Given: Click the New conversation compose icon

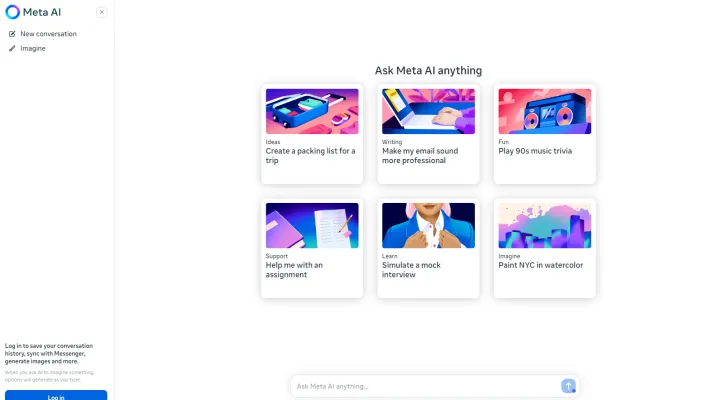Looking at the screenshot, I should [12, 34].
